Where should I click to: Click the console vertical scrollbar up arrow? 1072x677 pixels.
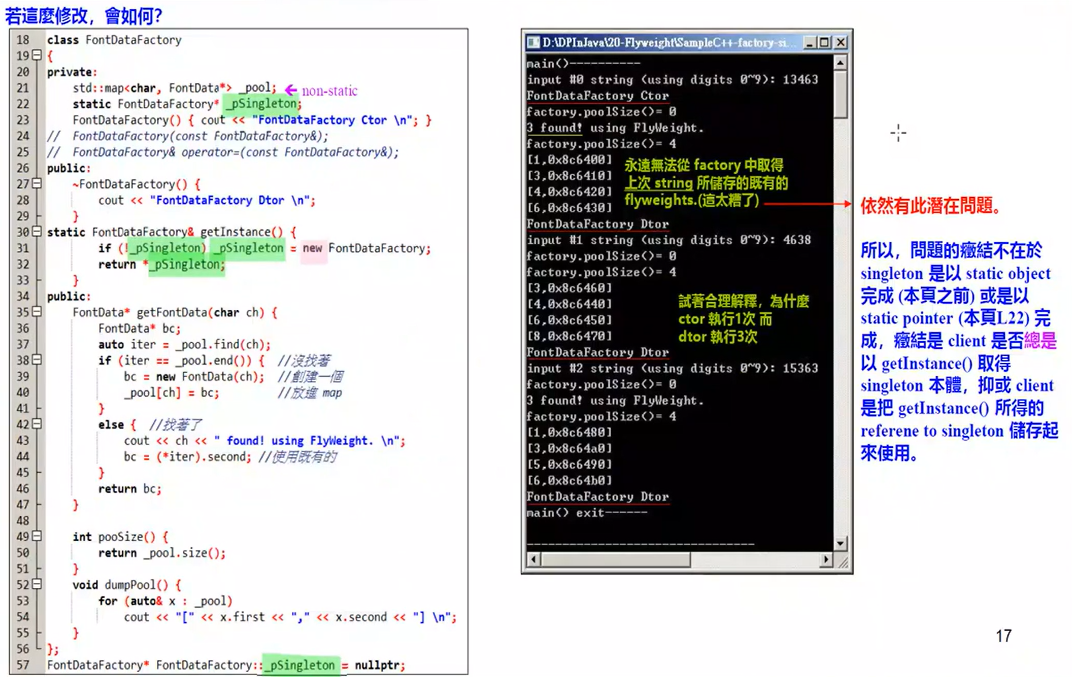(x=841, y=63)
